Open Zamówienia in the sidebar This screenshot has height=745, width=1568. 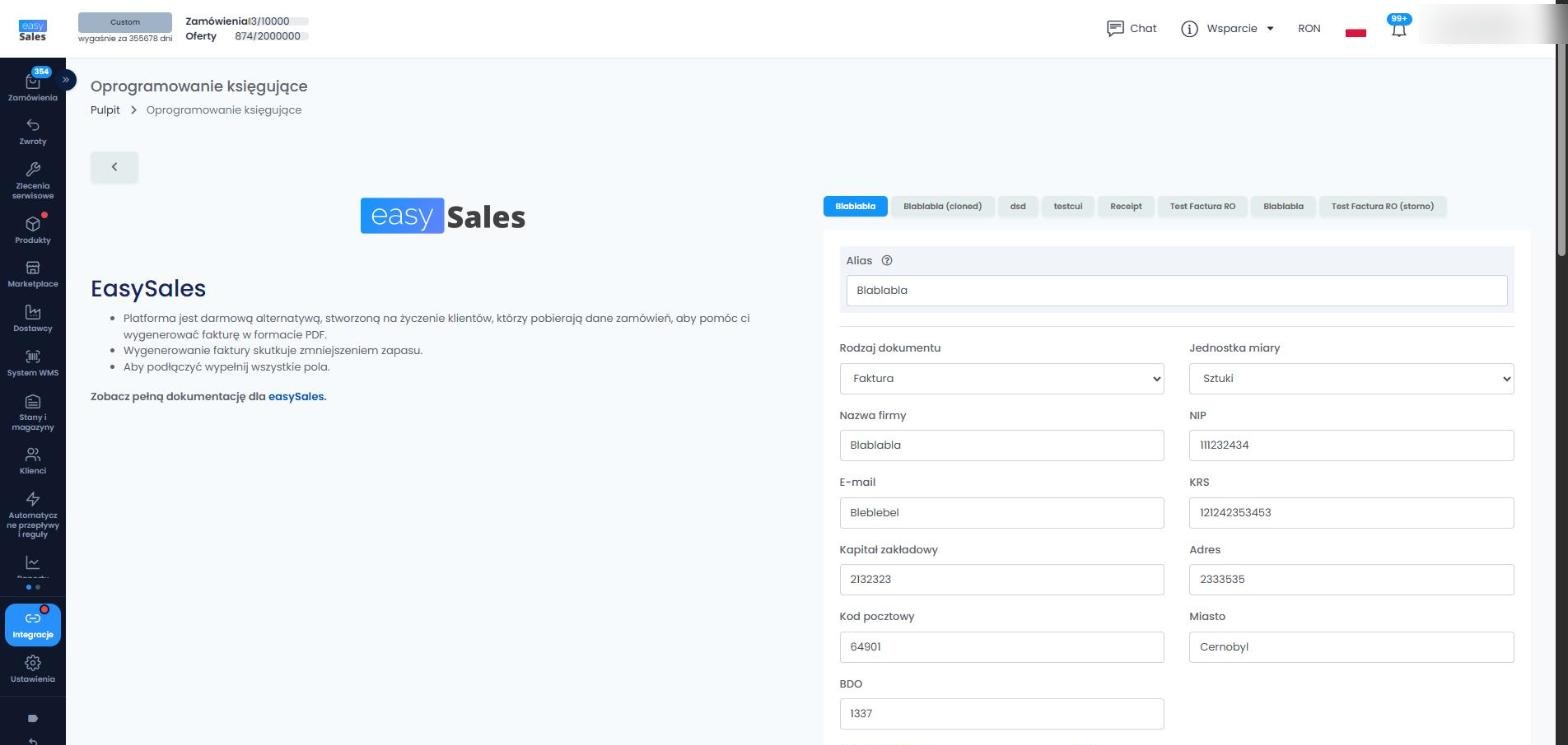[32, 85]
